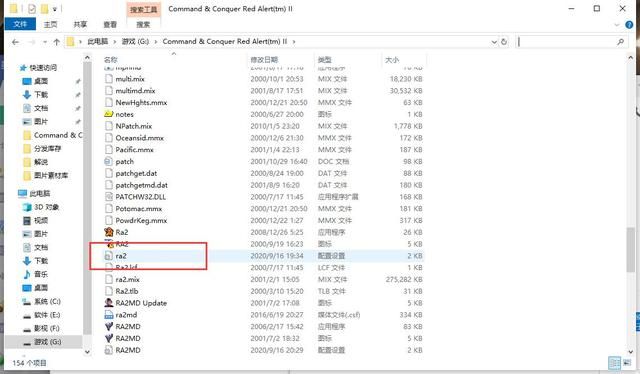Open the 搜索 ribbon tab
The width and height of the screenshot is (640, 374).
click(143, 24)
